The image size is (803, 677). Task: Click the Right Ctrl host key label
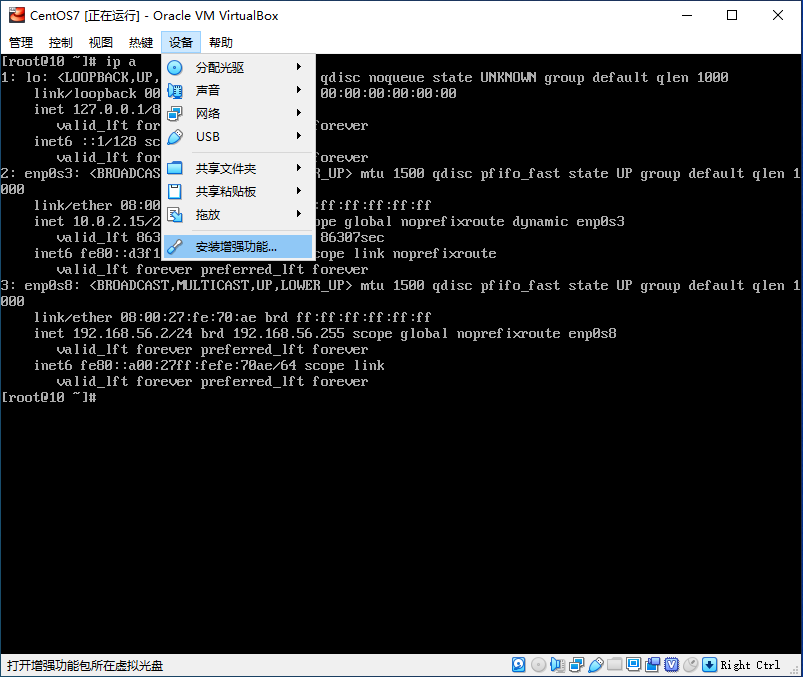750,665
